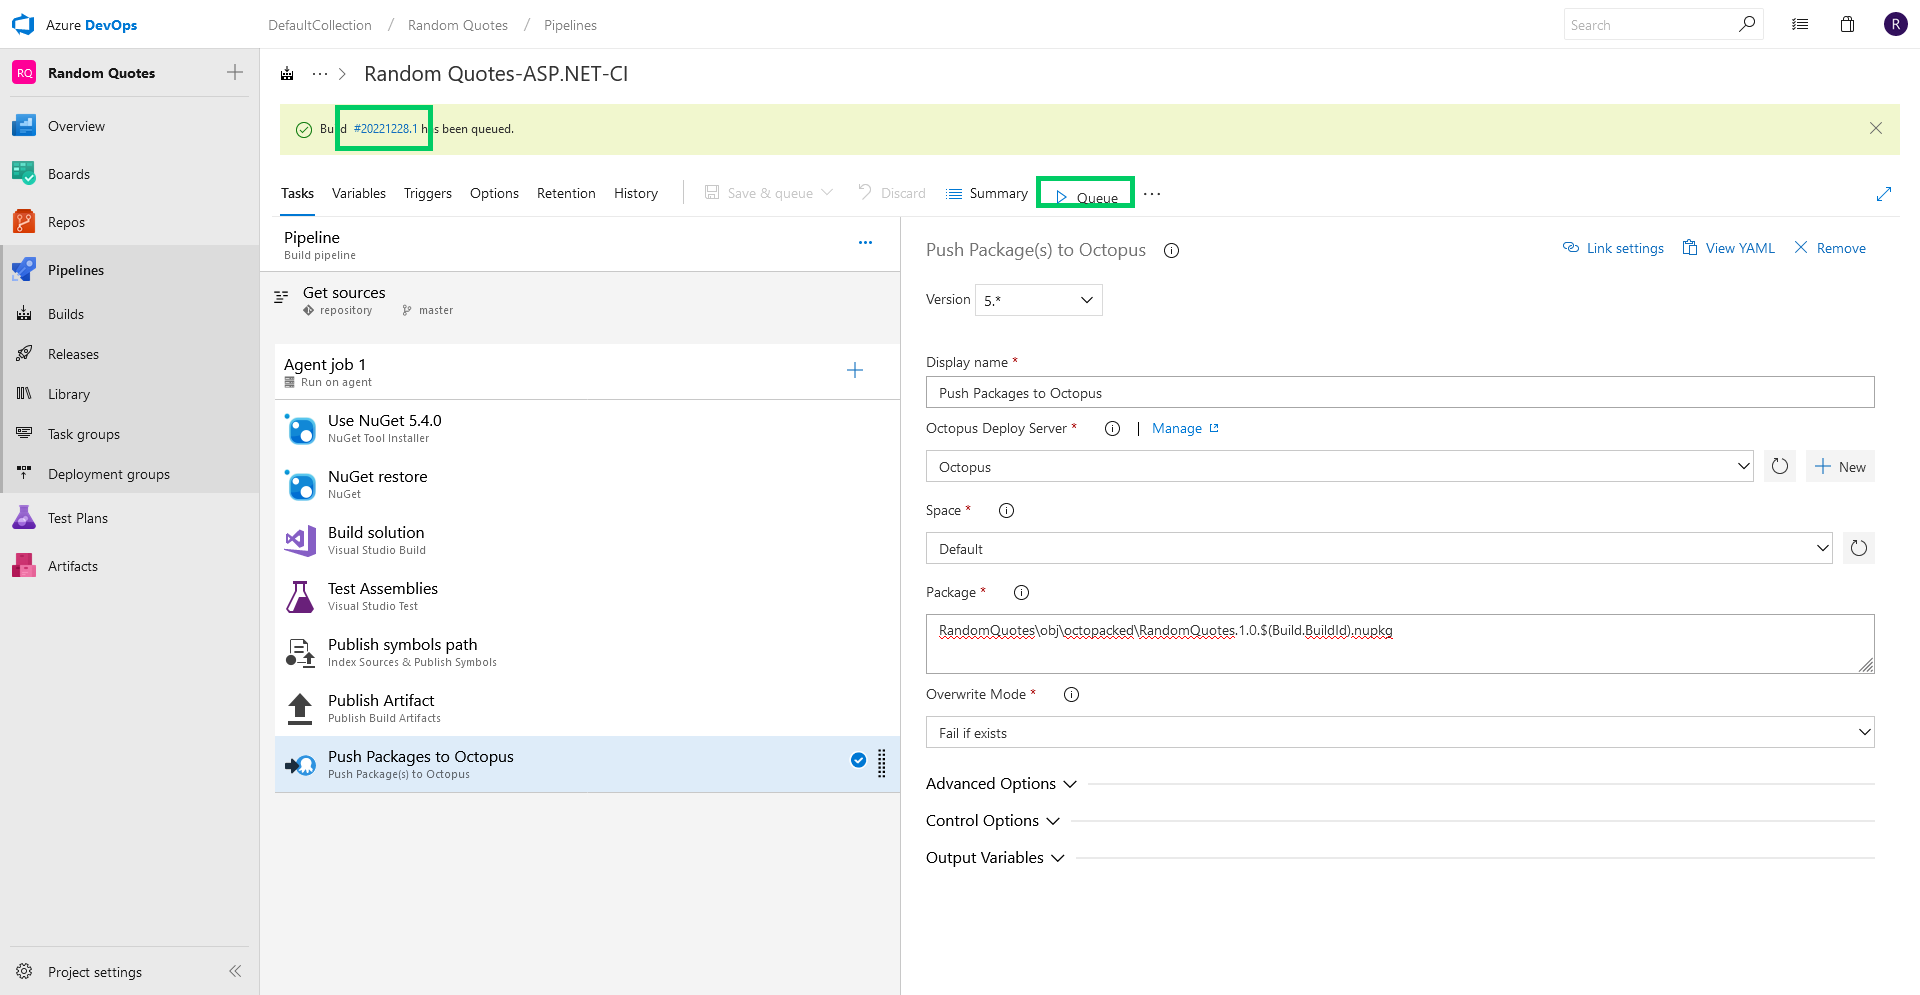Click View YAML
The width and height of the screenshot is (1920, 995).
pyautogui.click(x=1729, y=248)
